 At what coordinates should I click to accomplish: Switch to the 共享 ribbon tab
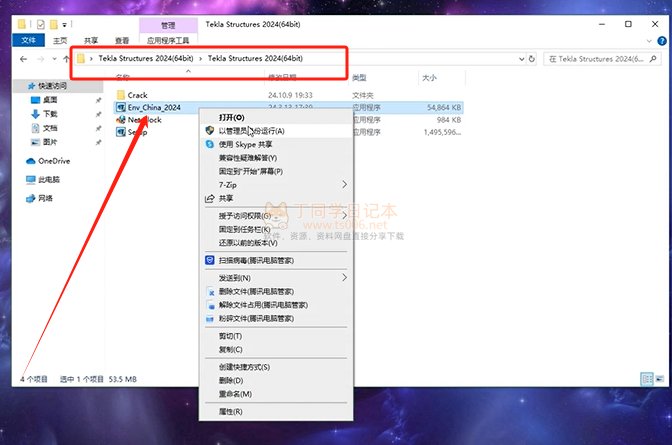91,41
